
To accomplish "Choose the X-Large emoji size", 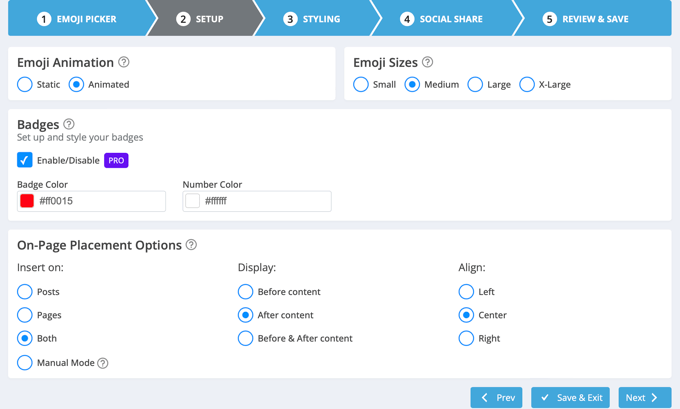I will 527,85.
